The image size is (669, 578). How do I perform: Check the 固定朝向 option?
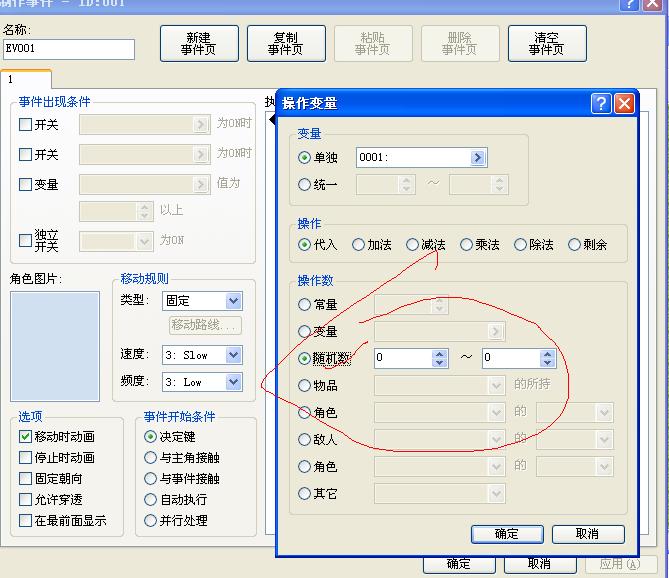(x=26, y=479)
